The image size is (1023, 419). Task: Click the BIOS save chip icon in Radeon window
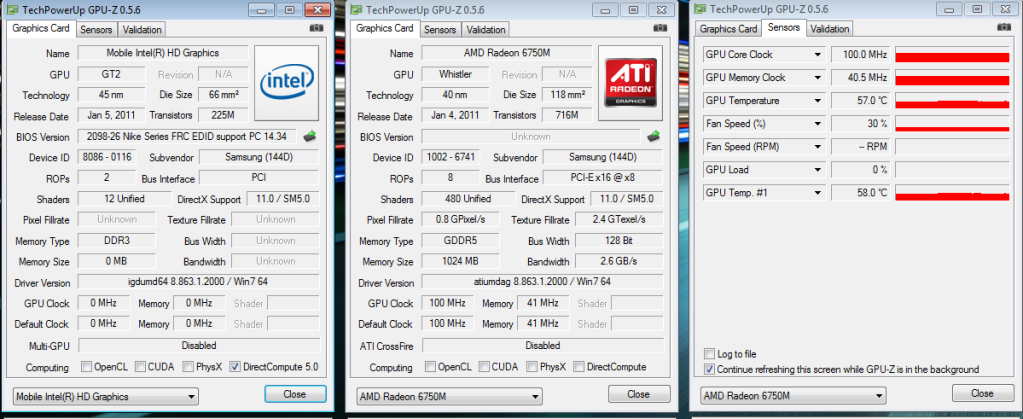tap(653, 136)
